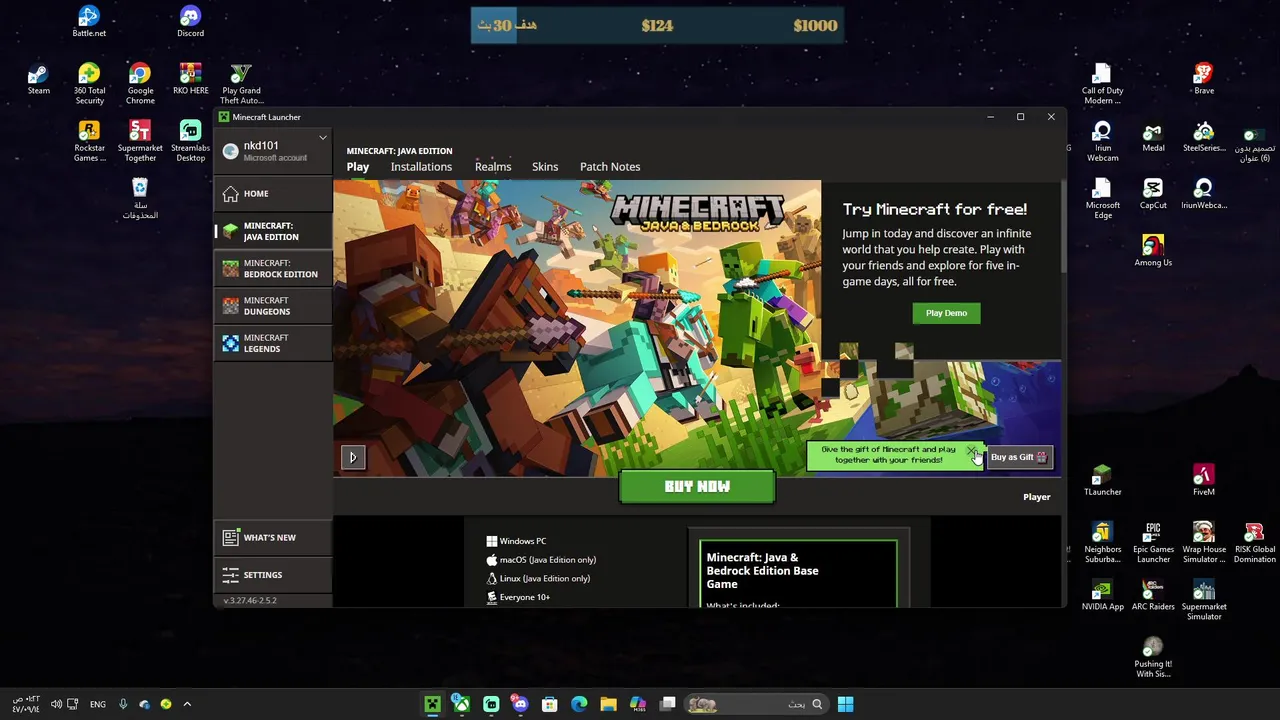Open Rockstar Games Launcher desktop icon
The width and height of the screenshot is (1280, 720).
[89, 141]
